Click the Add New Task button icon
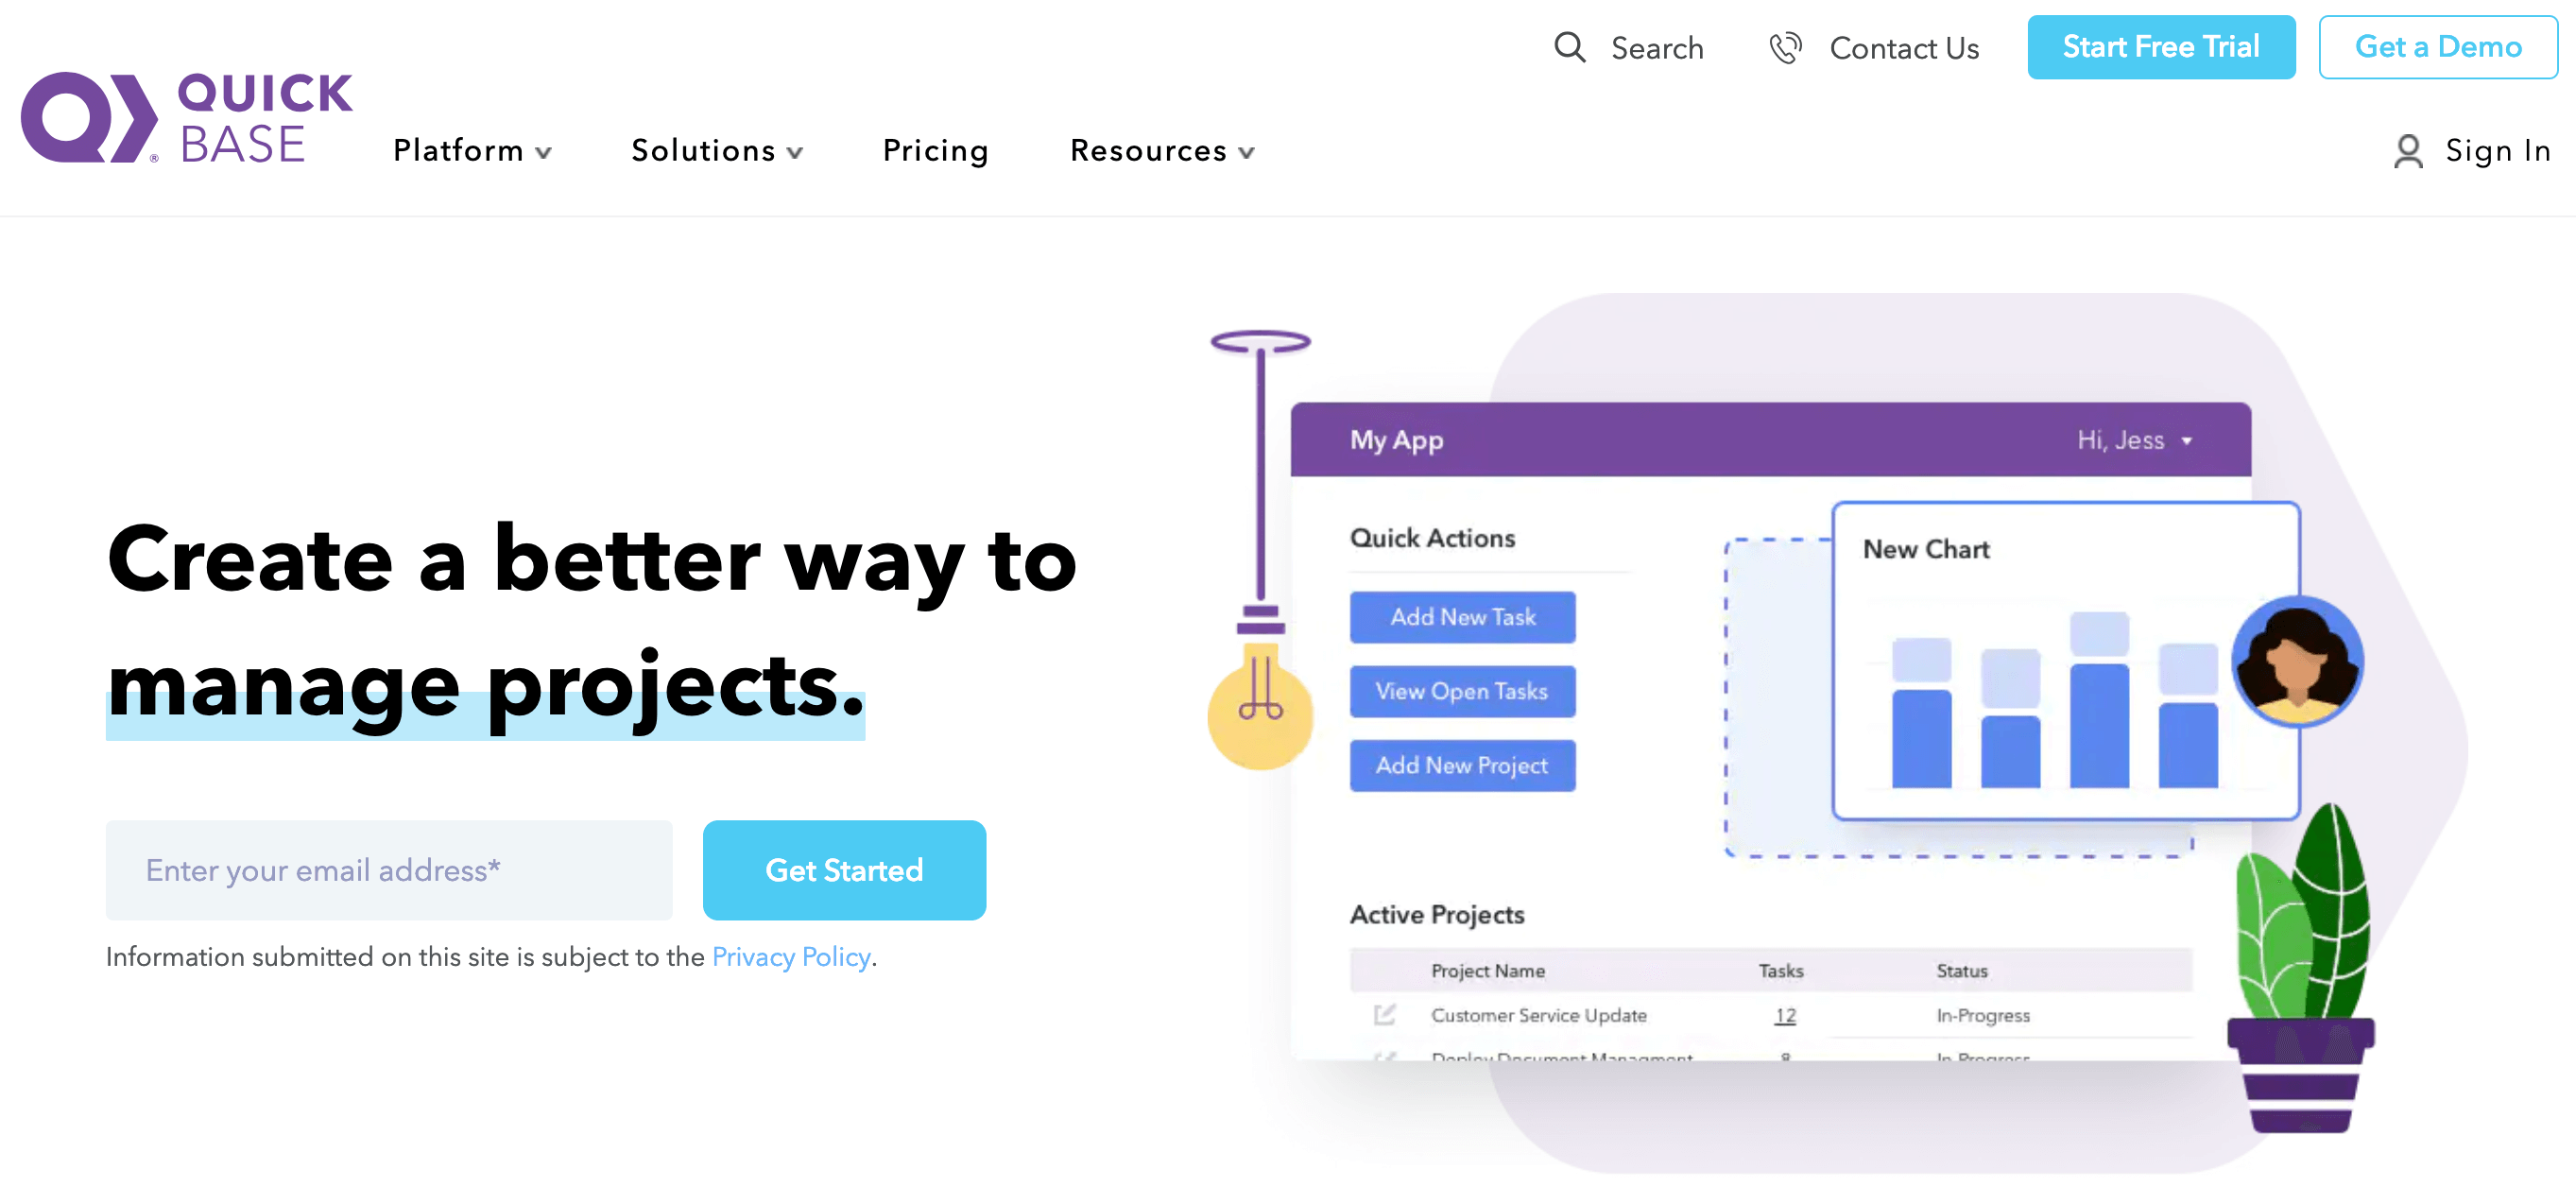 [x=1461, y=616]
